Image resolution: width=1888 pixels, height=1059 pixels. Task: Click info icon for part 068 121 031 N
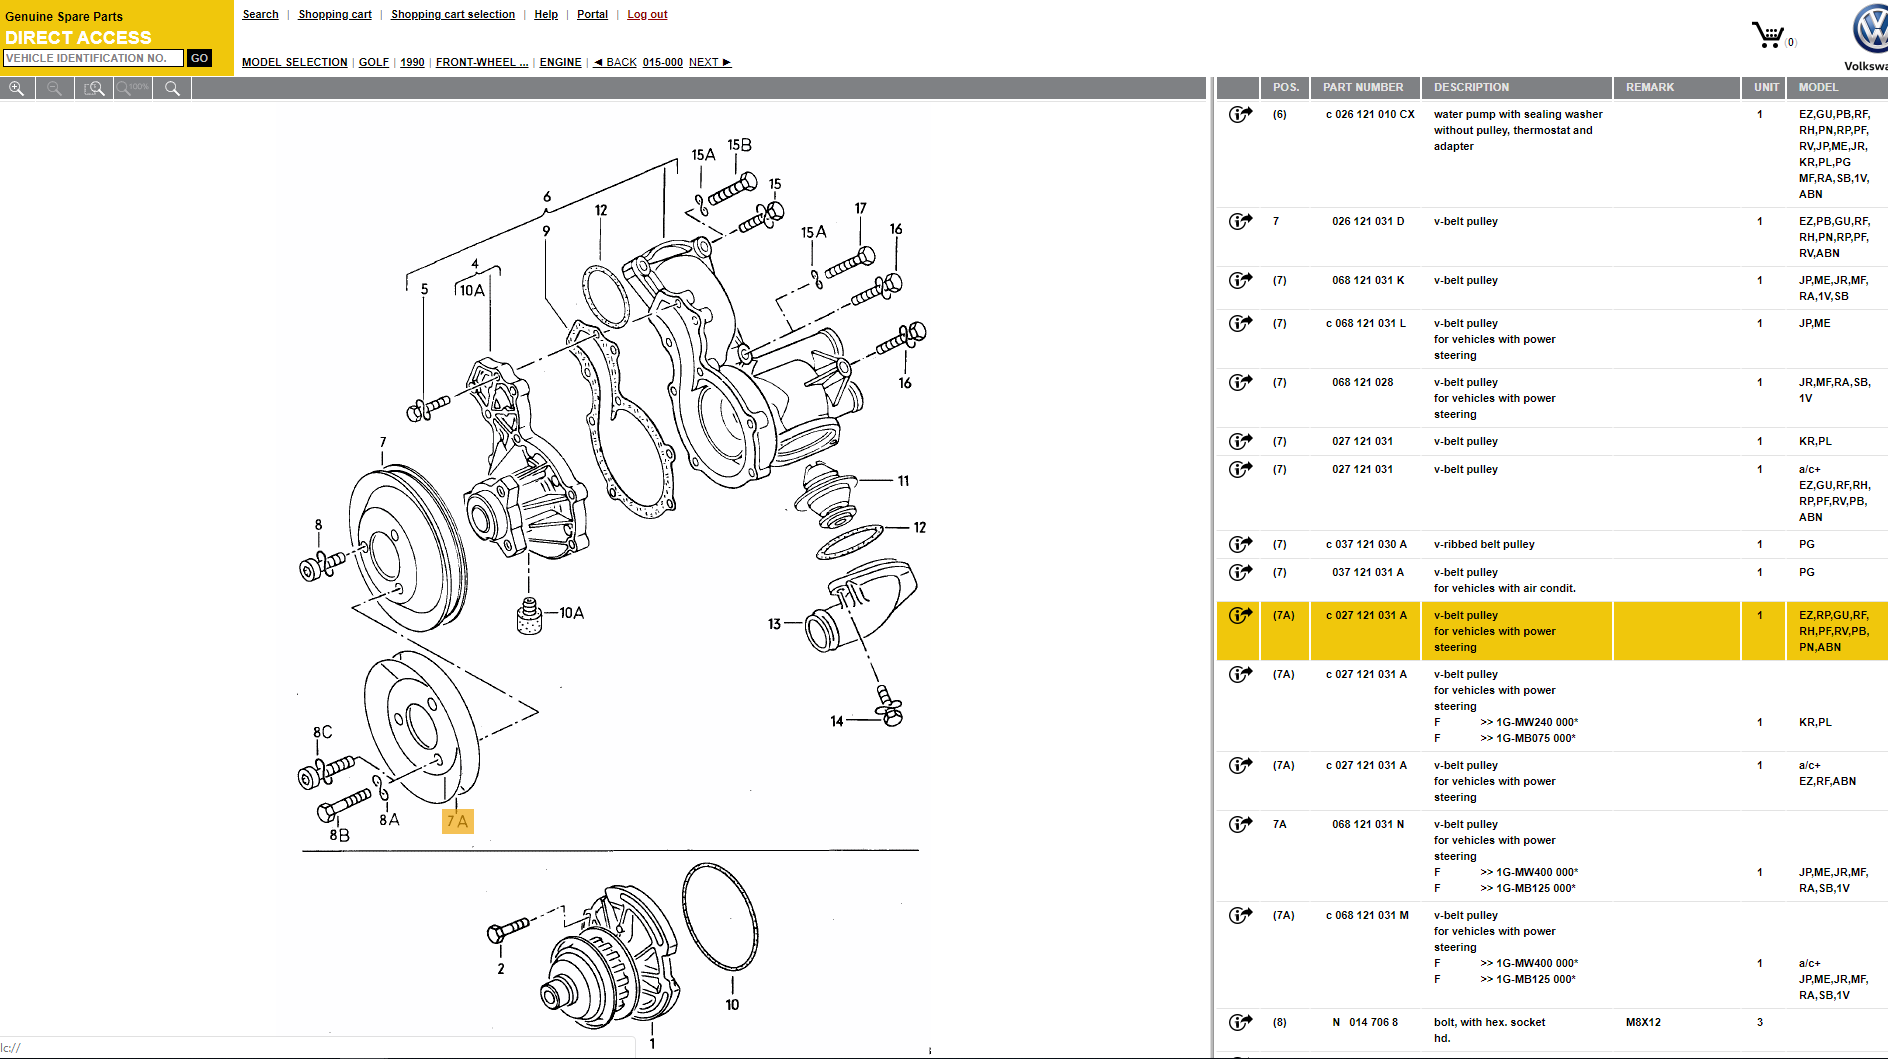tap(1240, 824)
